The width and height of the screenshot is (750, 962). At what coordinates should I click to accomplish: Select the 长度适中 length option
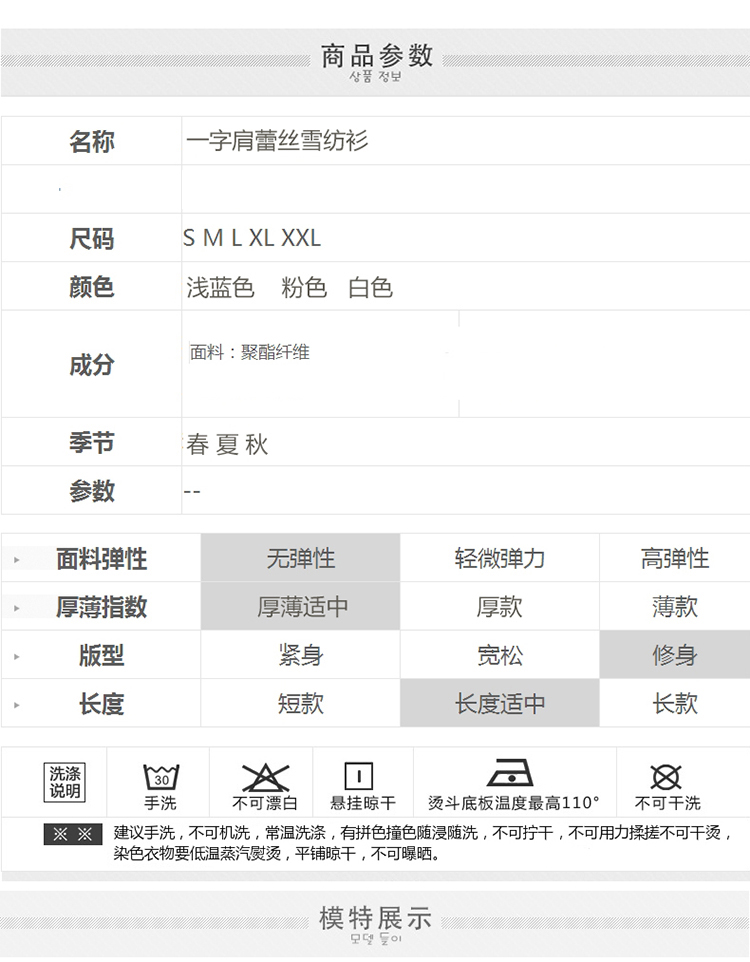pos(499,703)
